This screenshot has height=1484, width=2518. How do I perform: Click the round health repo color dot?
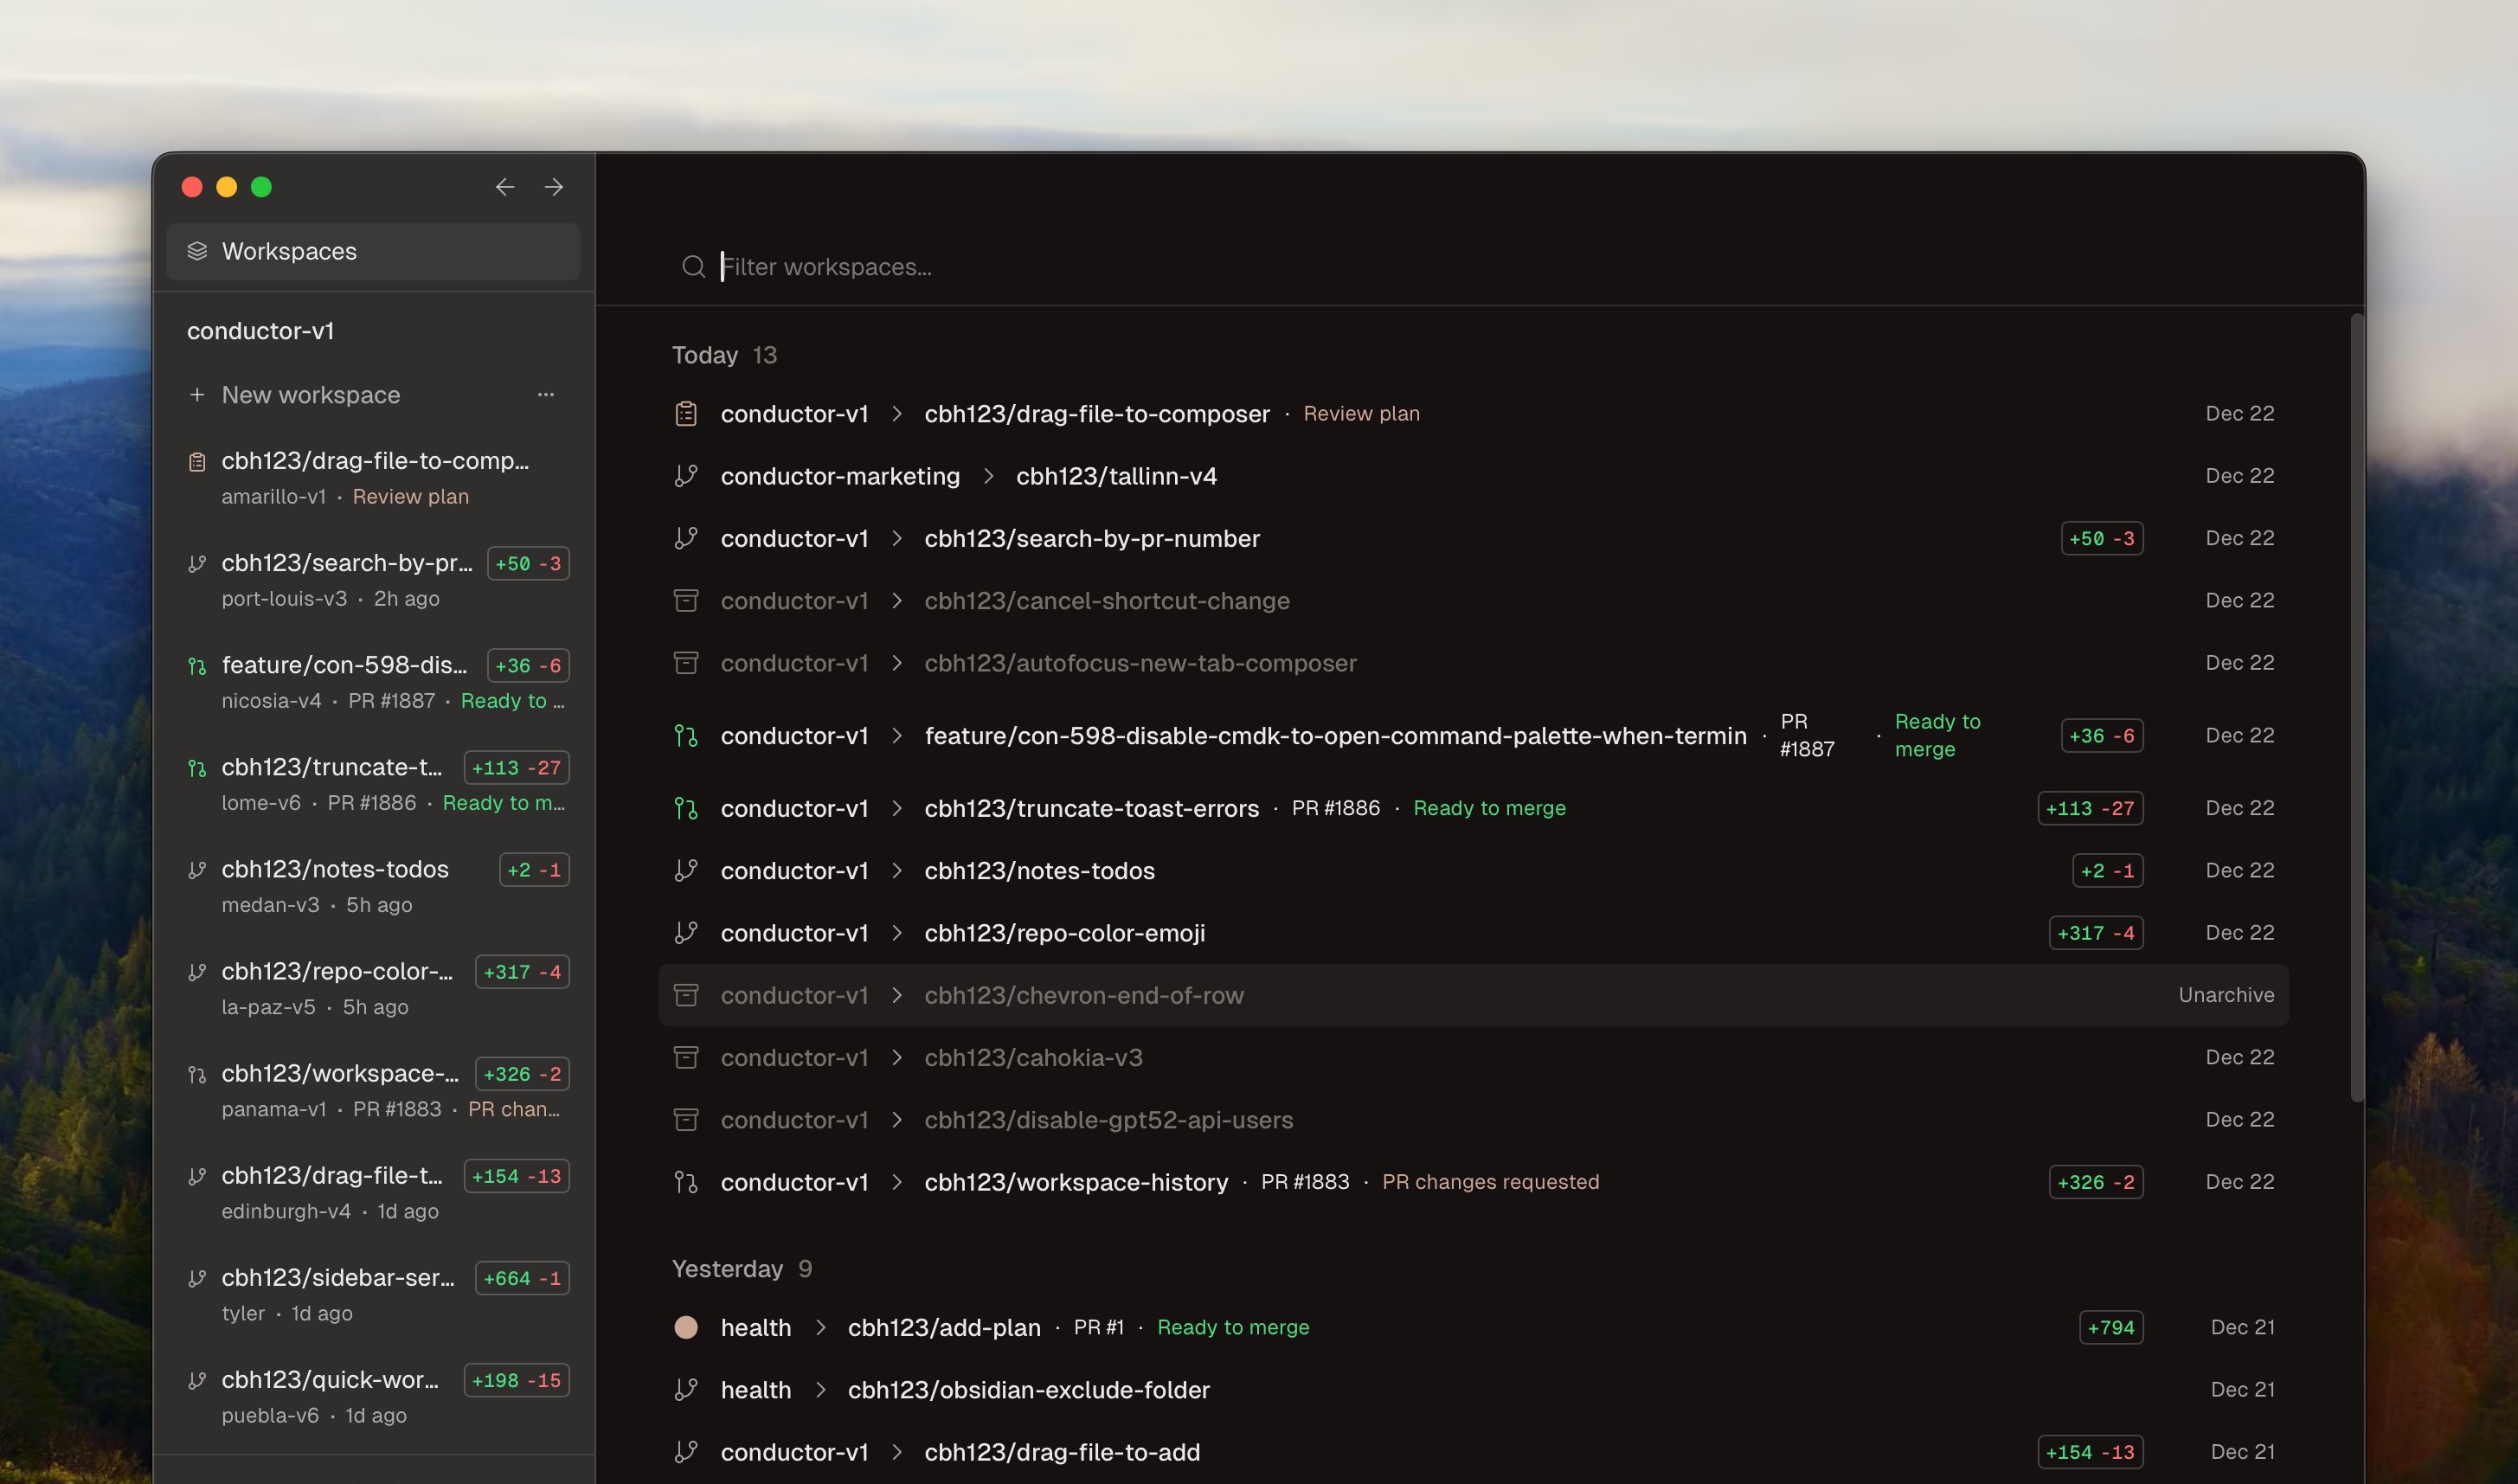pos(686,1327)
